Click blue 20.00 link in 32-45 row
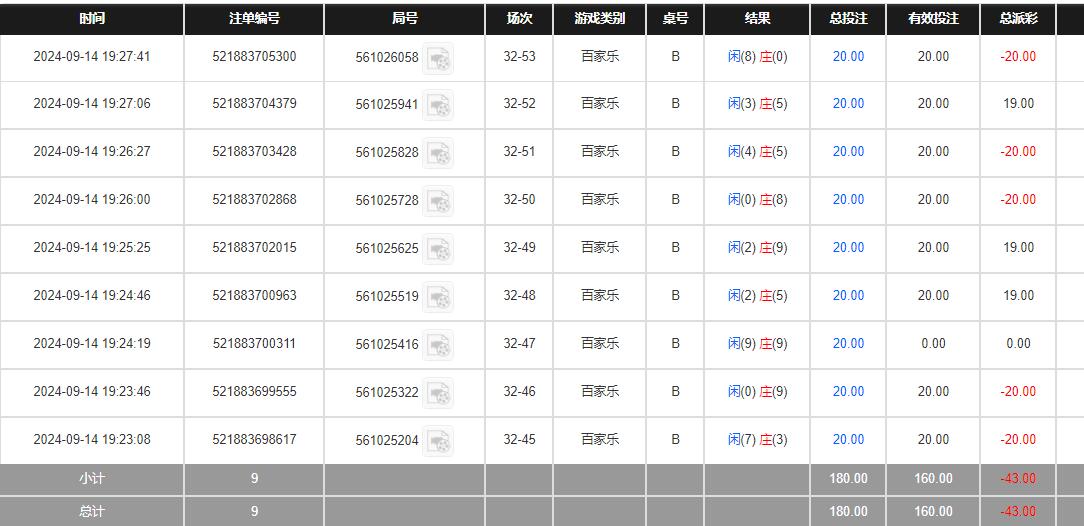The image size is (1084, 526). (848, 440)
